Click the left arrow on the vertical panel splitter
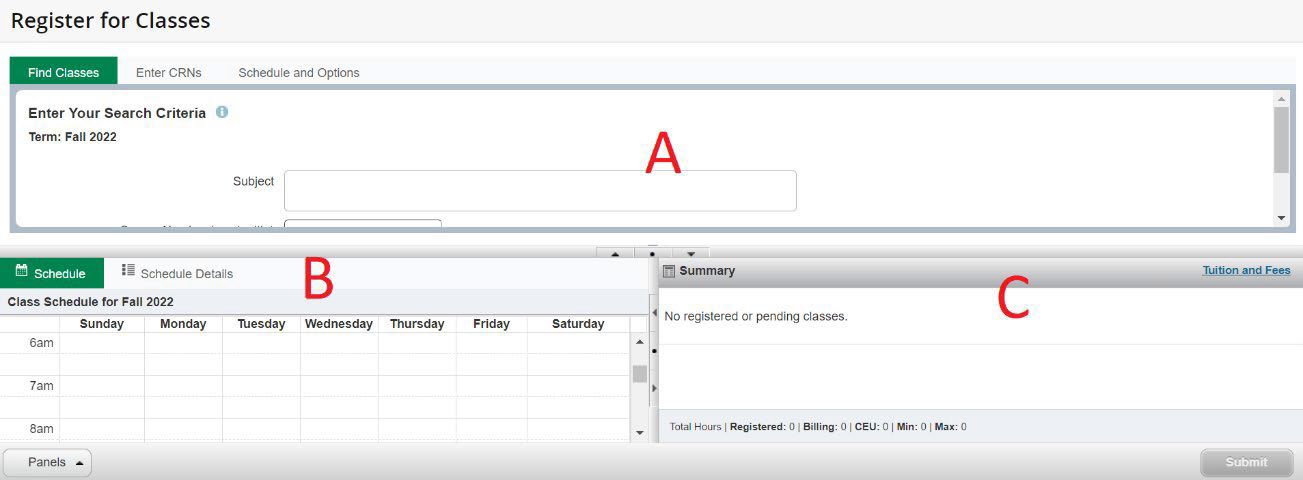Image resolution: width=1303 pixels, height=480 pixels. [x=654, y=314]
